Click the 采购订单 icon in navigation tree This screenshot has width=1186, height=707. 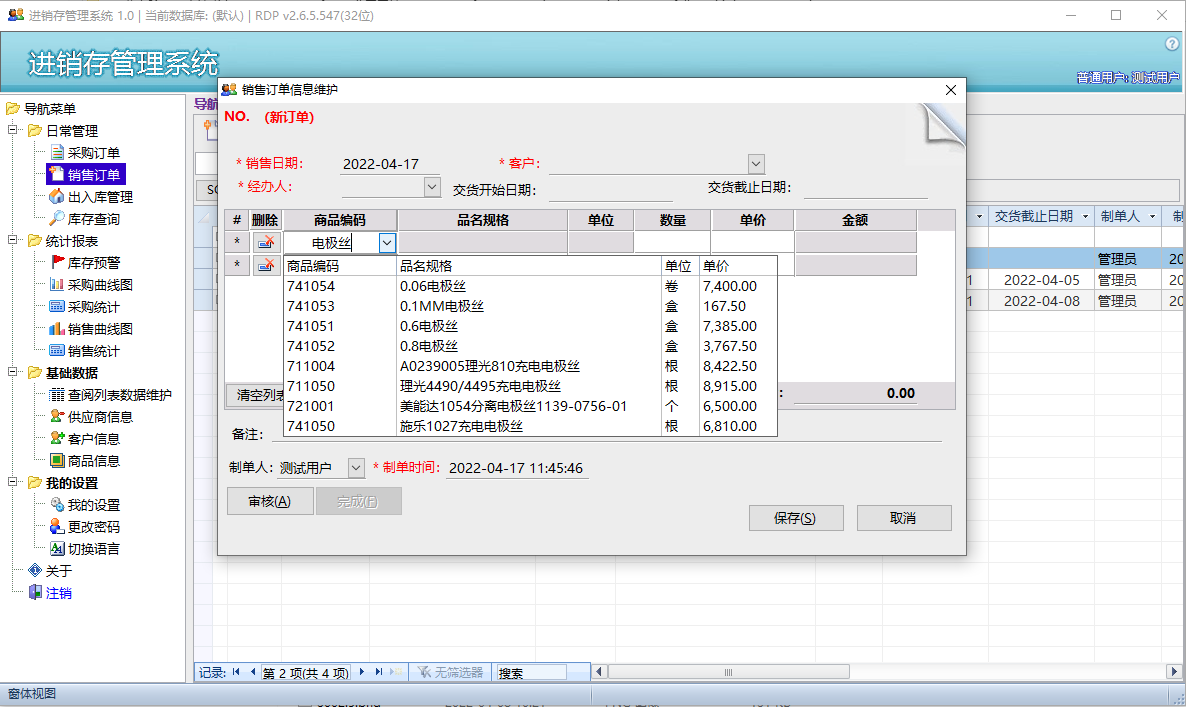(57, 153)
